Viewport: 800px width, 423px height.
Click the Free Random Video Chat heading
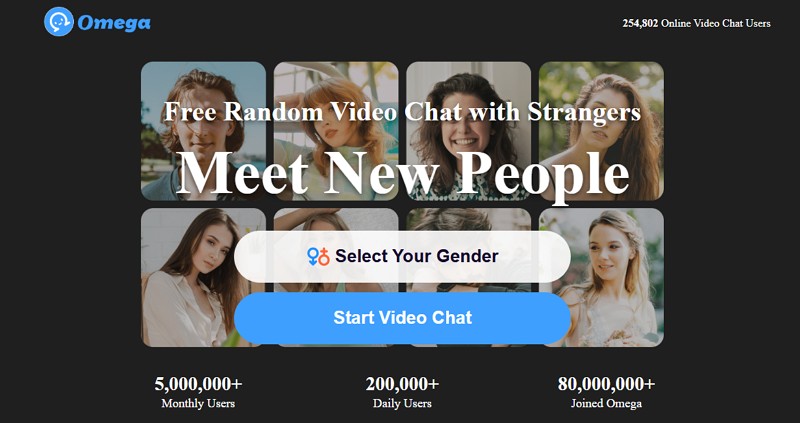coord(402,111)
